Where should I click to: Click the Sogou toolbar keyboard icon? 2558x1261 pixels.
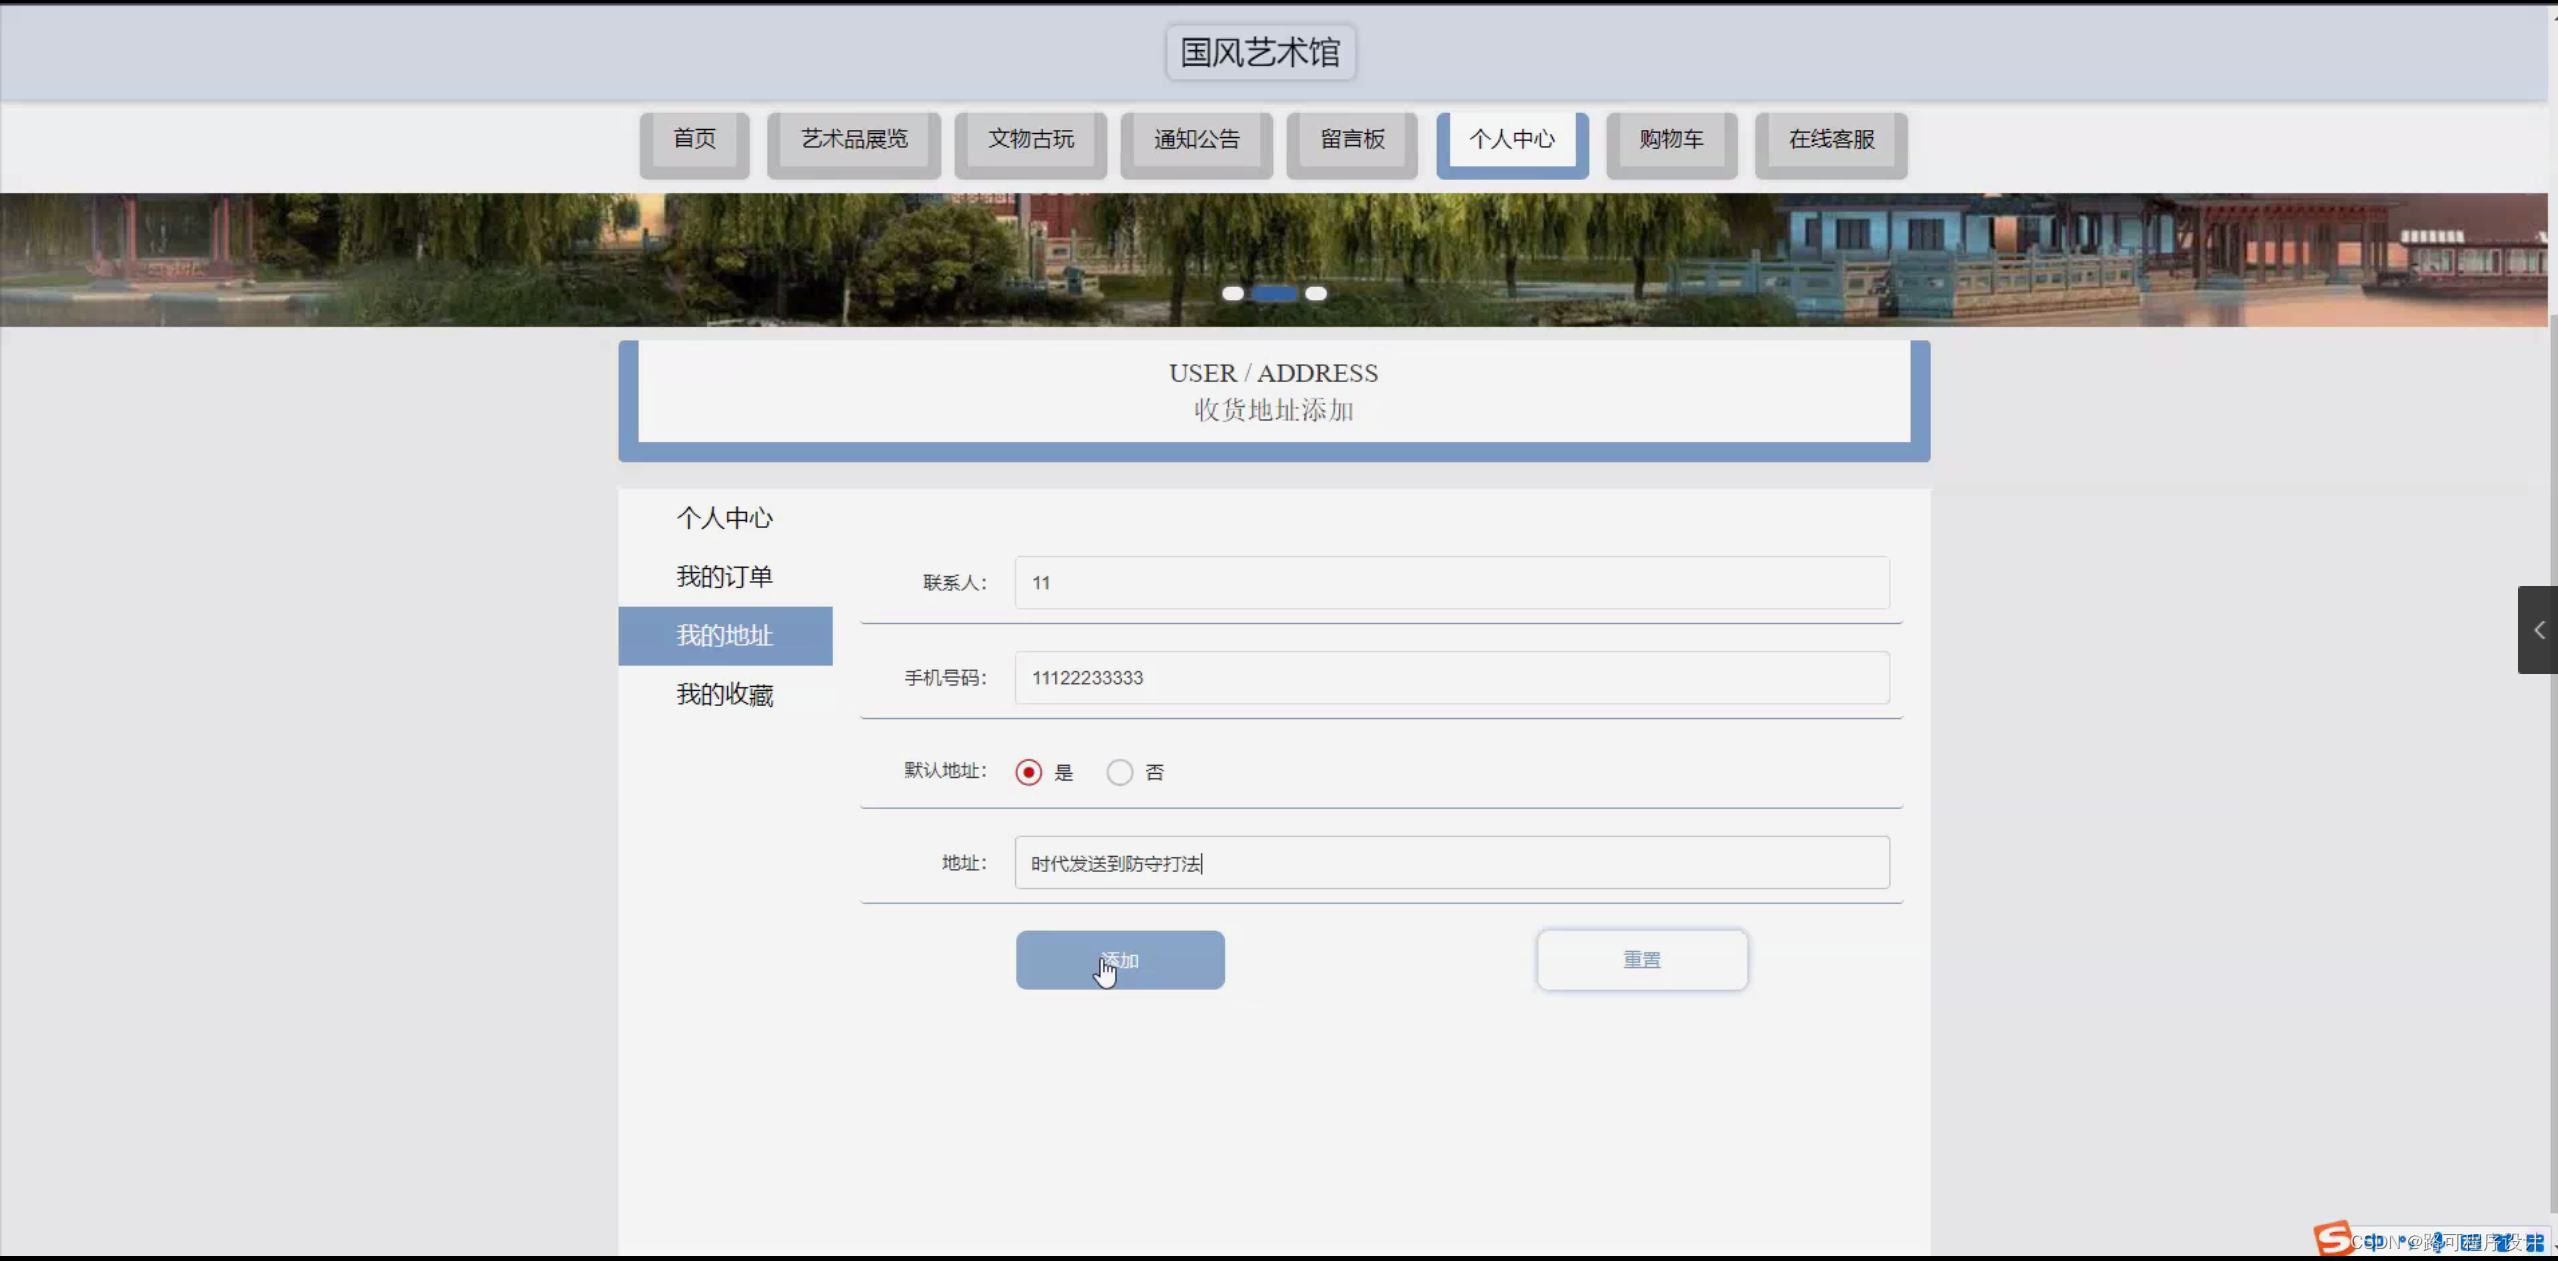coord(2471,1243)
